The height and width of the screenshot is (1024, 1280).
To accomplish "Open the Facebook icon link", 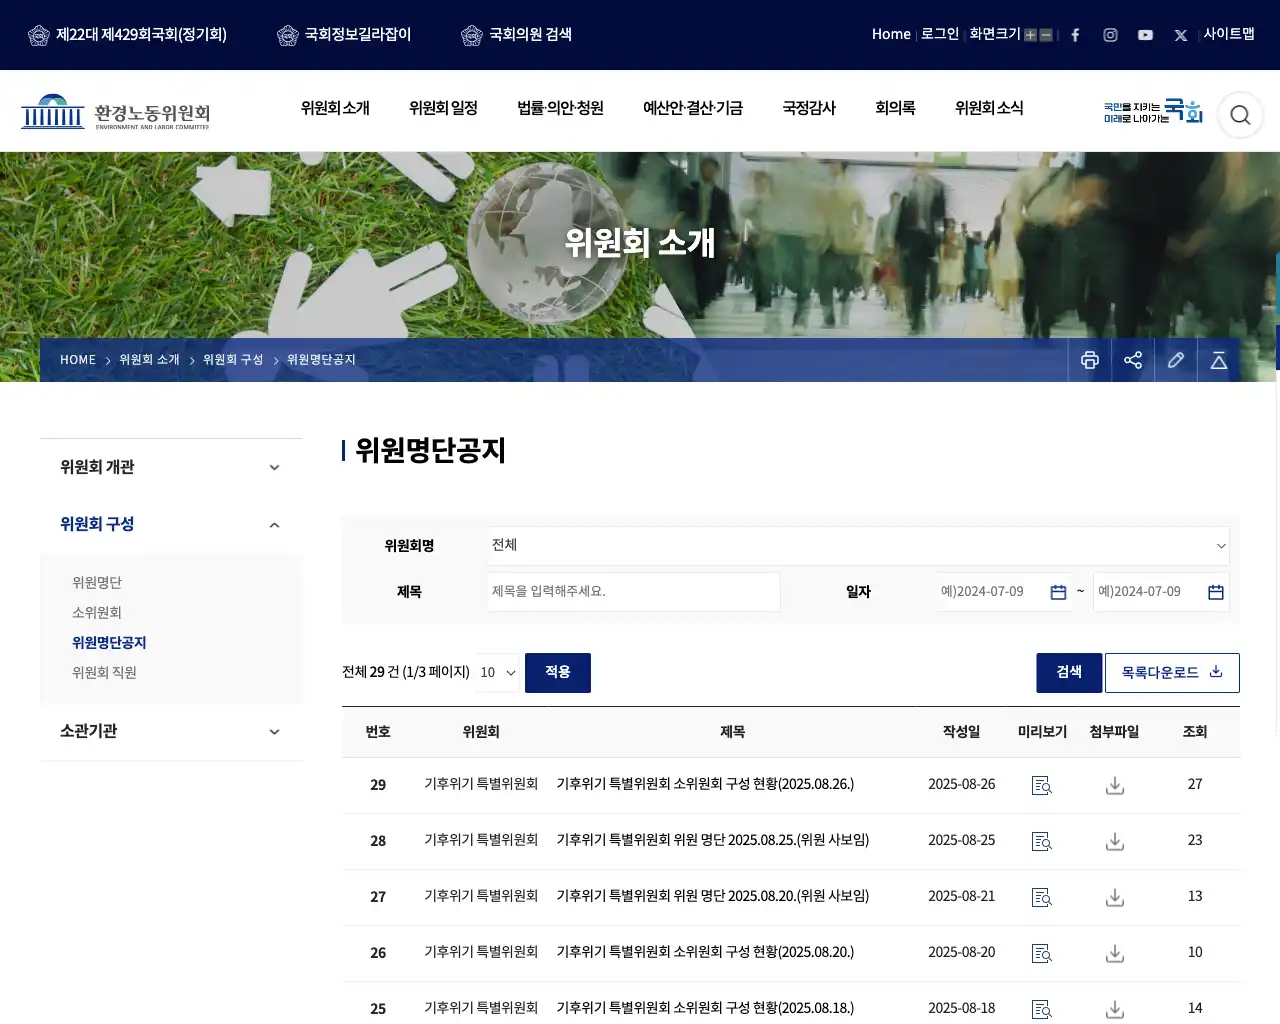I will pos(1075,35).
